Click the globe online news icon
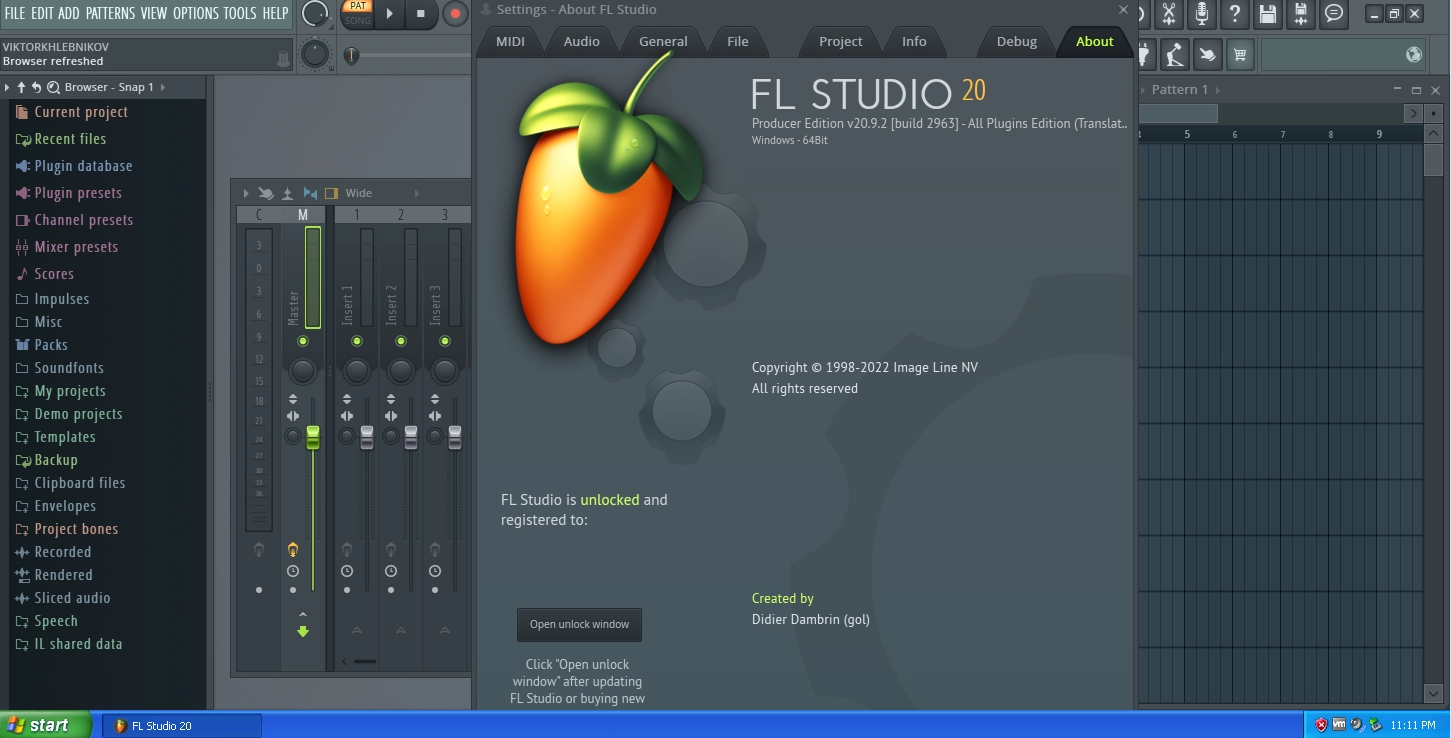This screenshot has height=738, width=1451. point(1413,55)
